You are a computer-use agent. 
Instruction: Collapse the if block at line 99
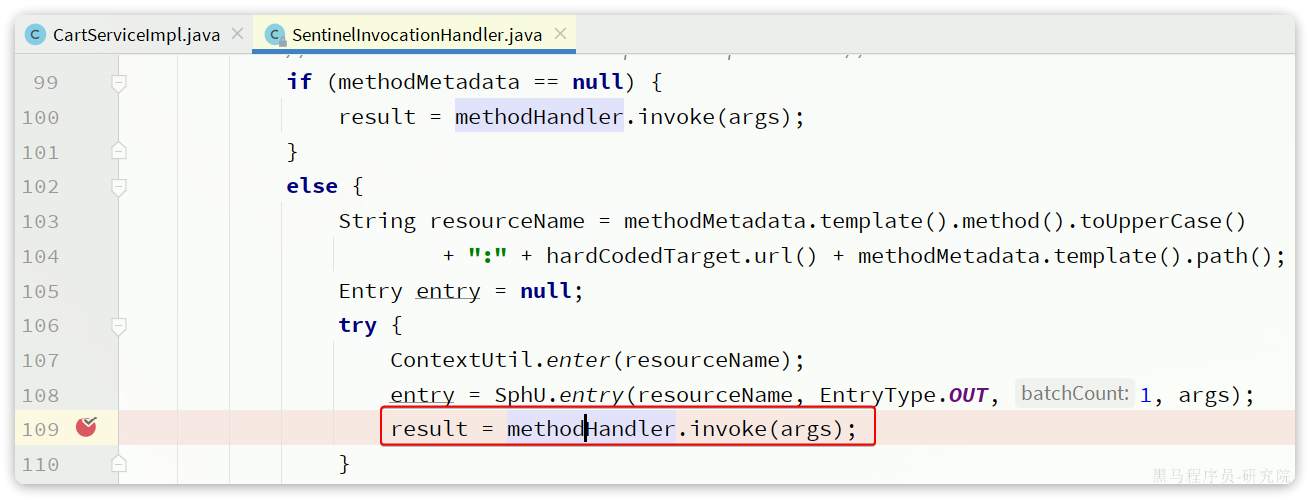tap(119, 83)
